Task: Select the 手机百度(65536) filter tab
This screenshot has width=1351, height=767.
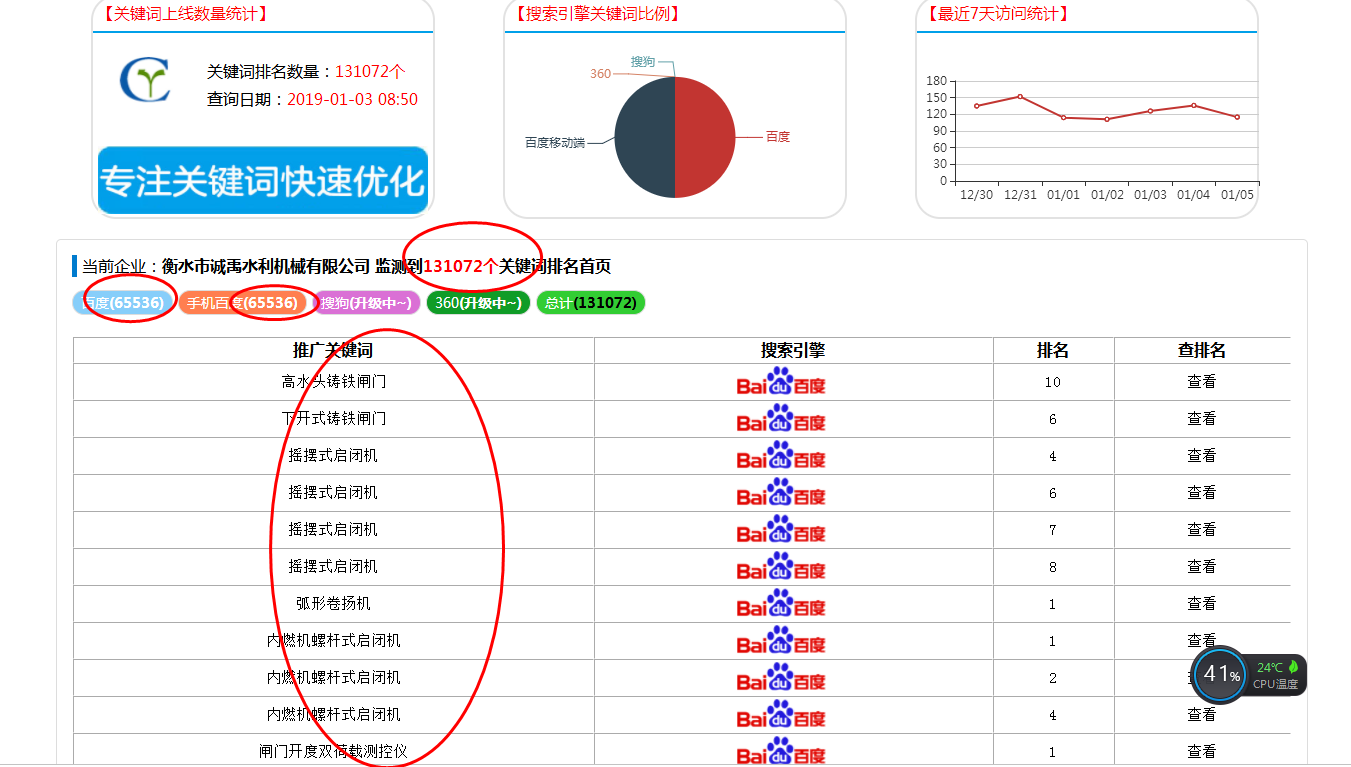Action: [x=243, y=303]
